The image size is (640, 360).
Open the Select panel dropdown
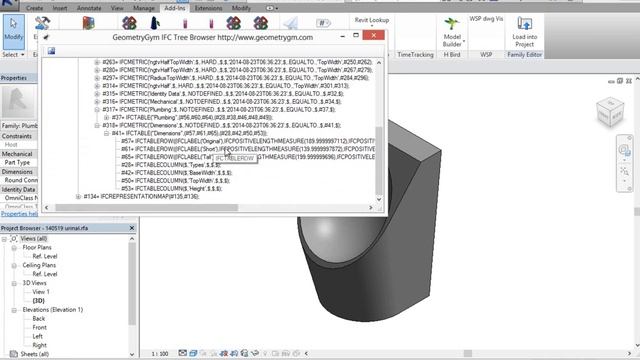pyautogui.click(x=13, y=54)
